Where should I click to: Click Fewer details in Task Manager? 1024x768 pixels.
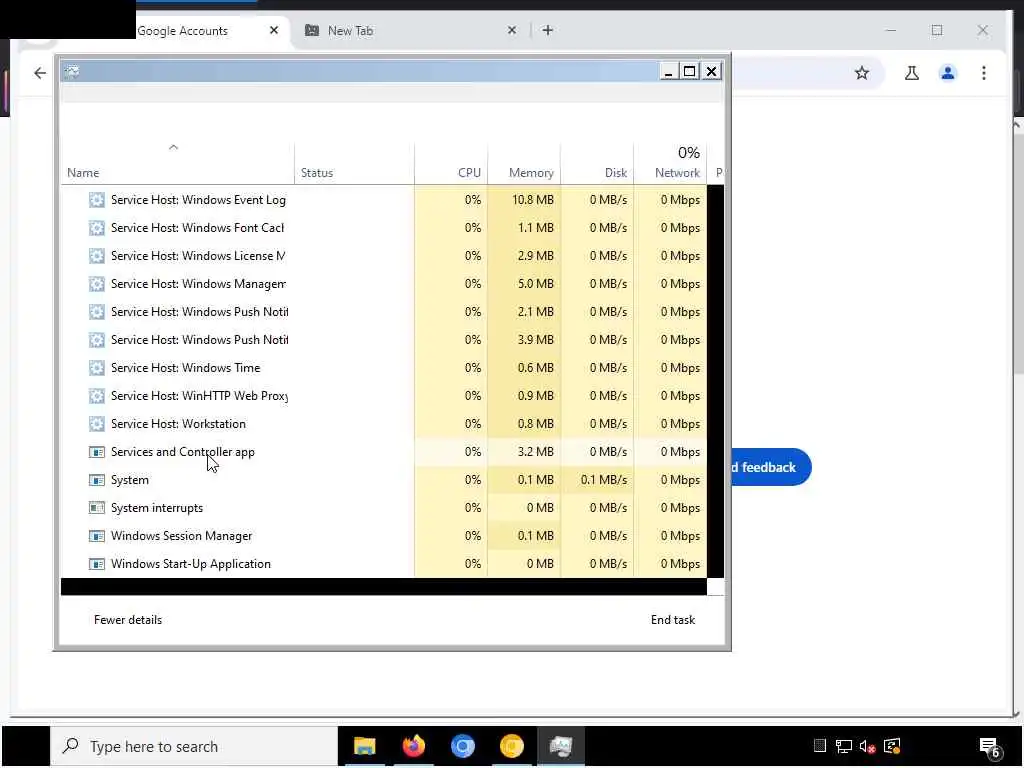(x=128, y=620)
